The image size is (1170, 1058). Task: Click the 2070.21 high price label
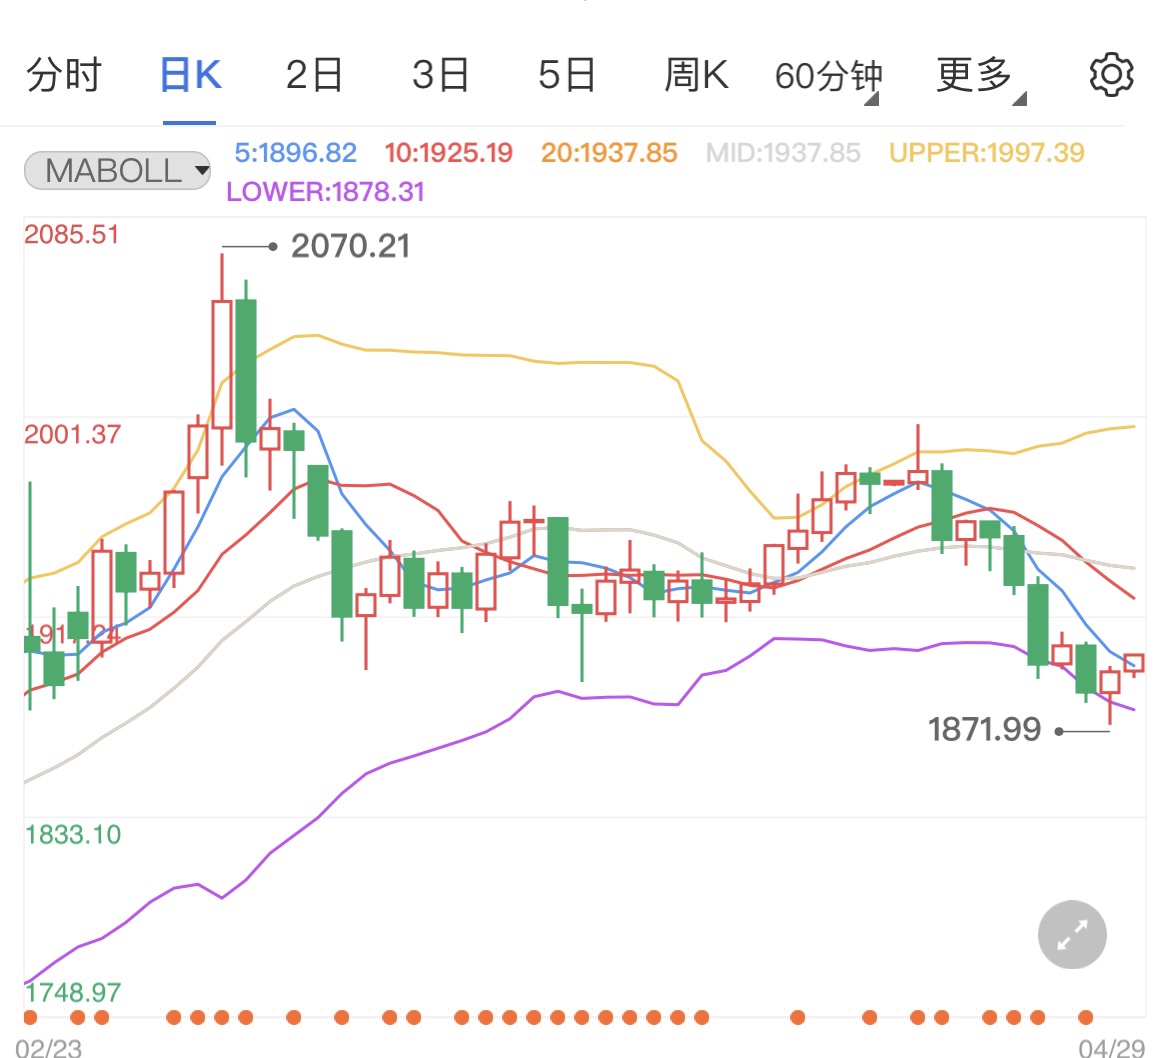(x=350, y=246)
